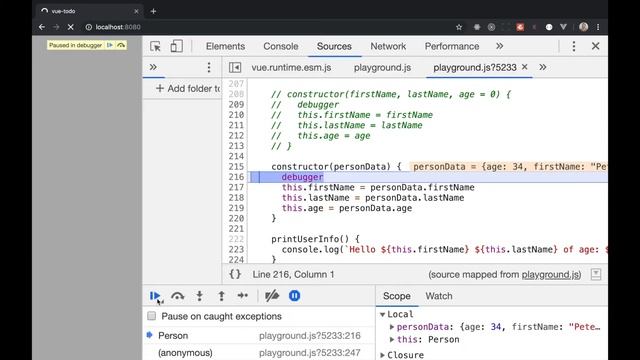The image size is (640, 360).
Task: Click line number 219 gutter
Action: coord(236,208)
